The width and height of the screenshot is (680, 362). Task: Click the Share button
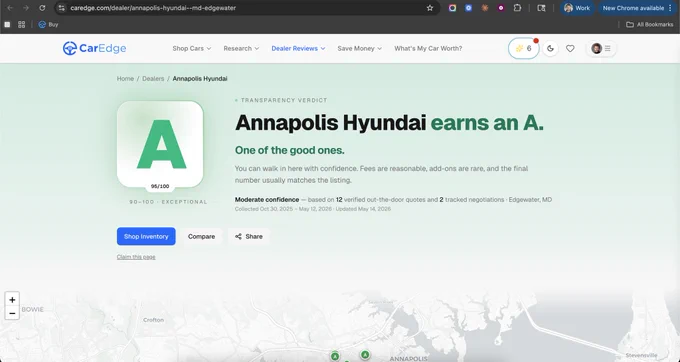point(248,236)
